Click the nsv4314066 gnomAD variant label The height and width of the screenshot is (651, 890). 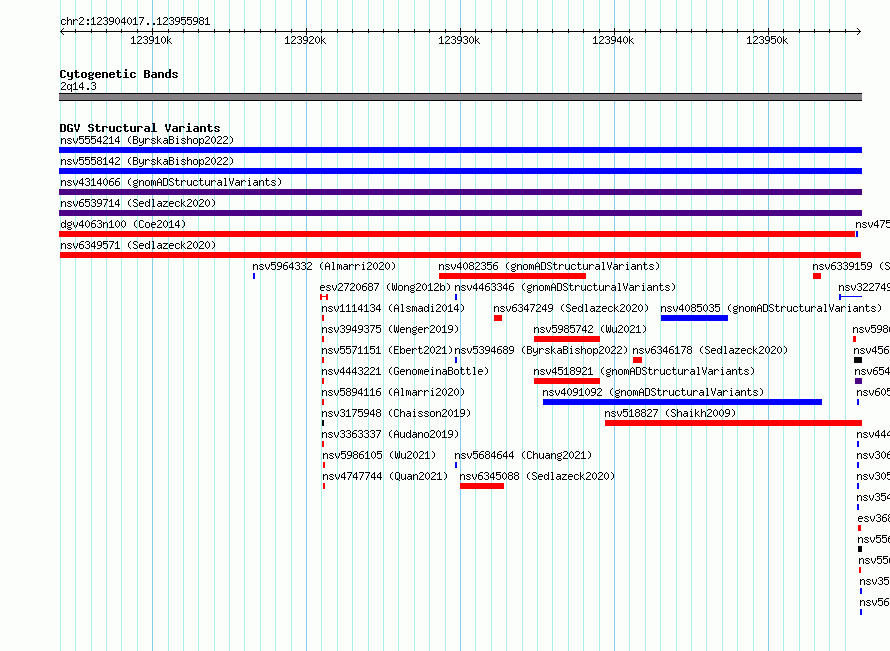171,182
